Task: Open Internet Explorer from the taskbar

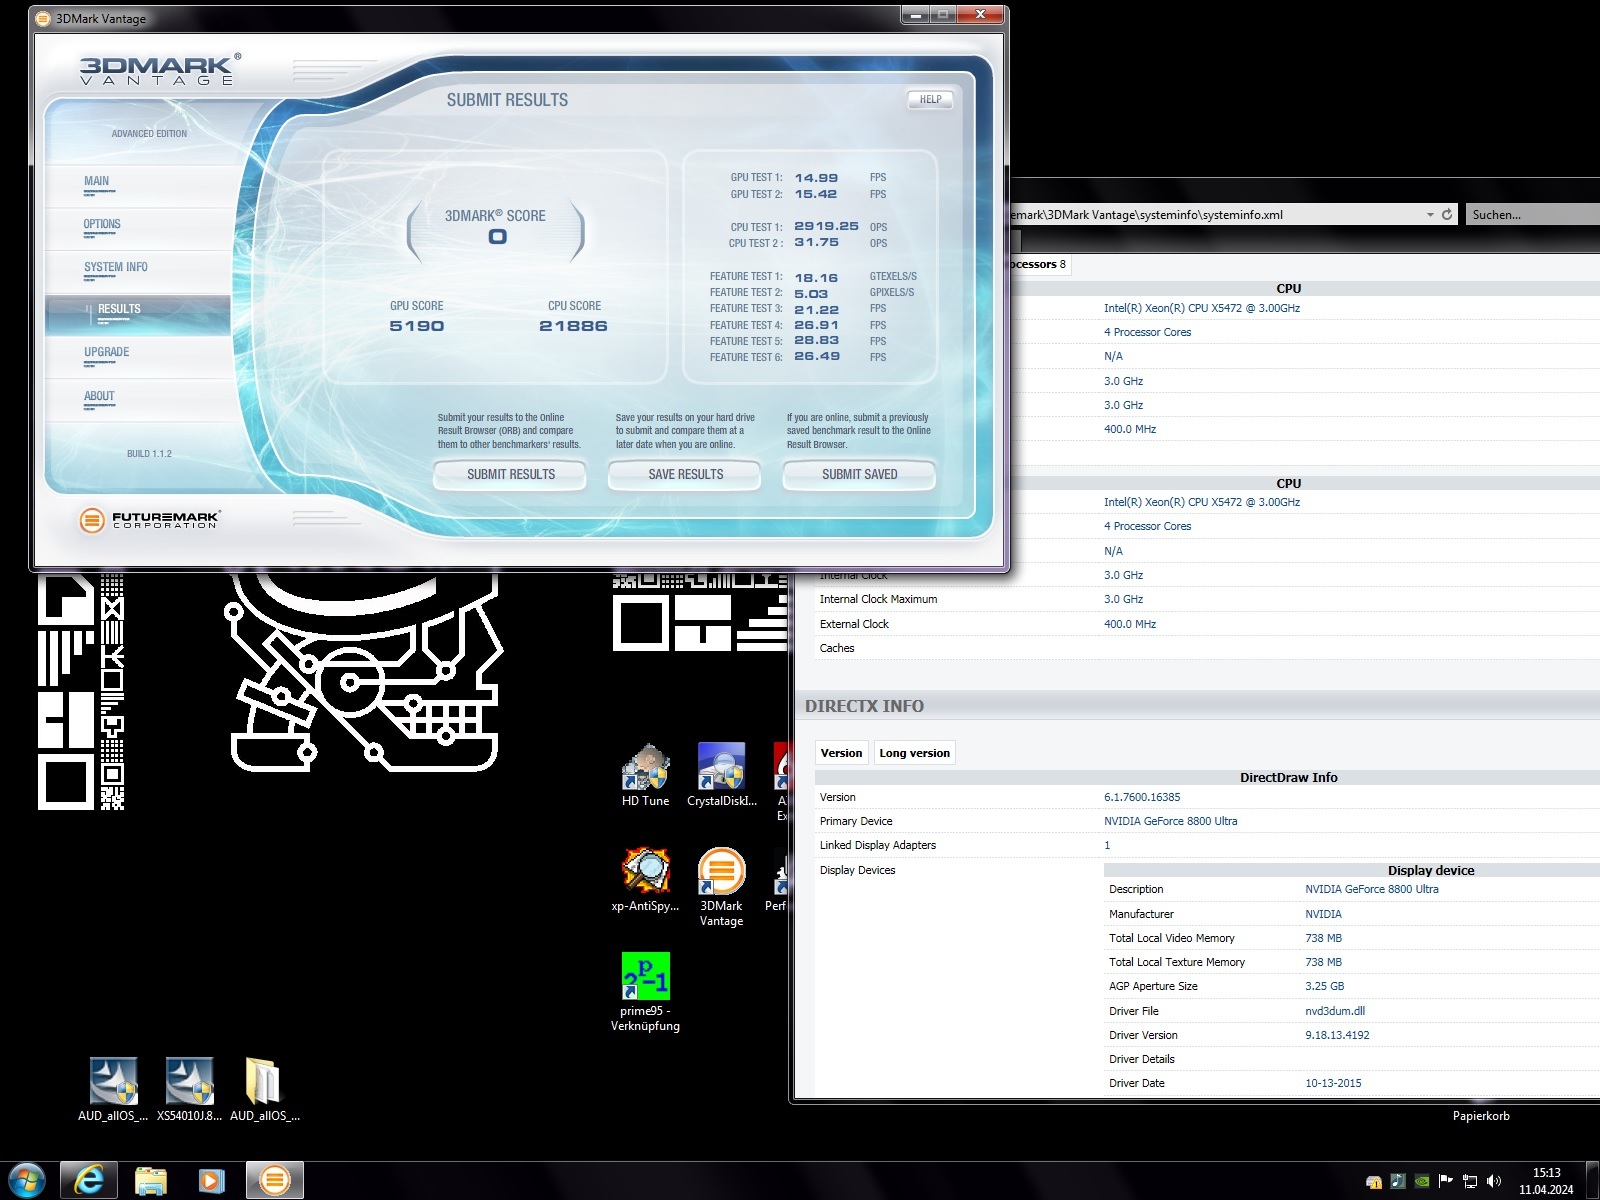Action: pyautogui.click(x=89, y=1180)
